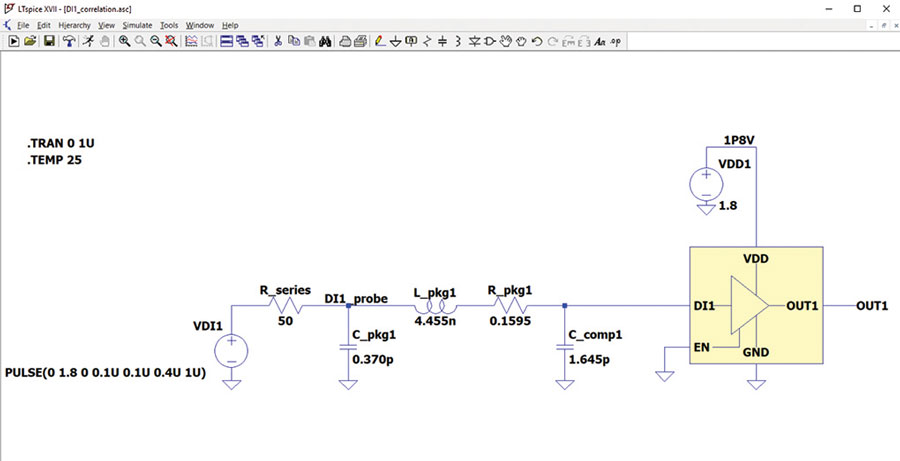The width and height of the screenshot is (900, 461).
Task: Open the Find binoculars tool
Action: tap(325, 41)
